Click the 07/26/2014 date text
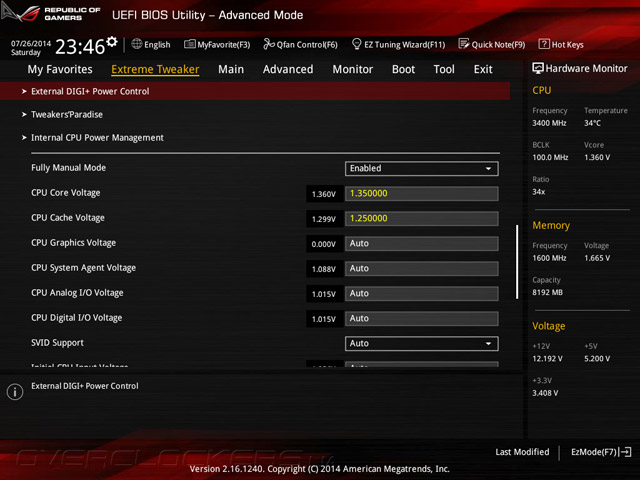 tap(31, 43)
